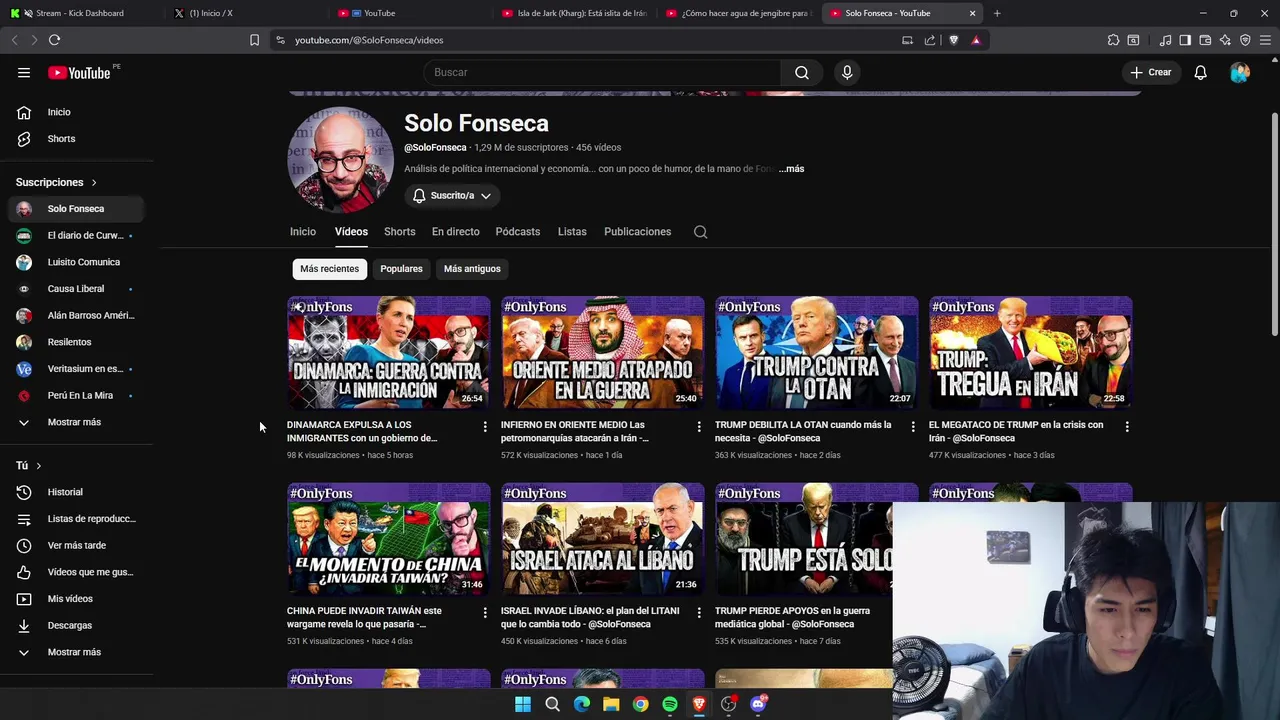The image size is (1280, 720).
Task: Click the Brave Shields lion icon
Action: pos(953,40)
